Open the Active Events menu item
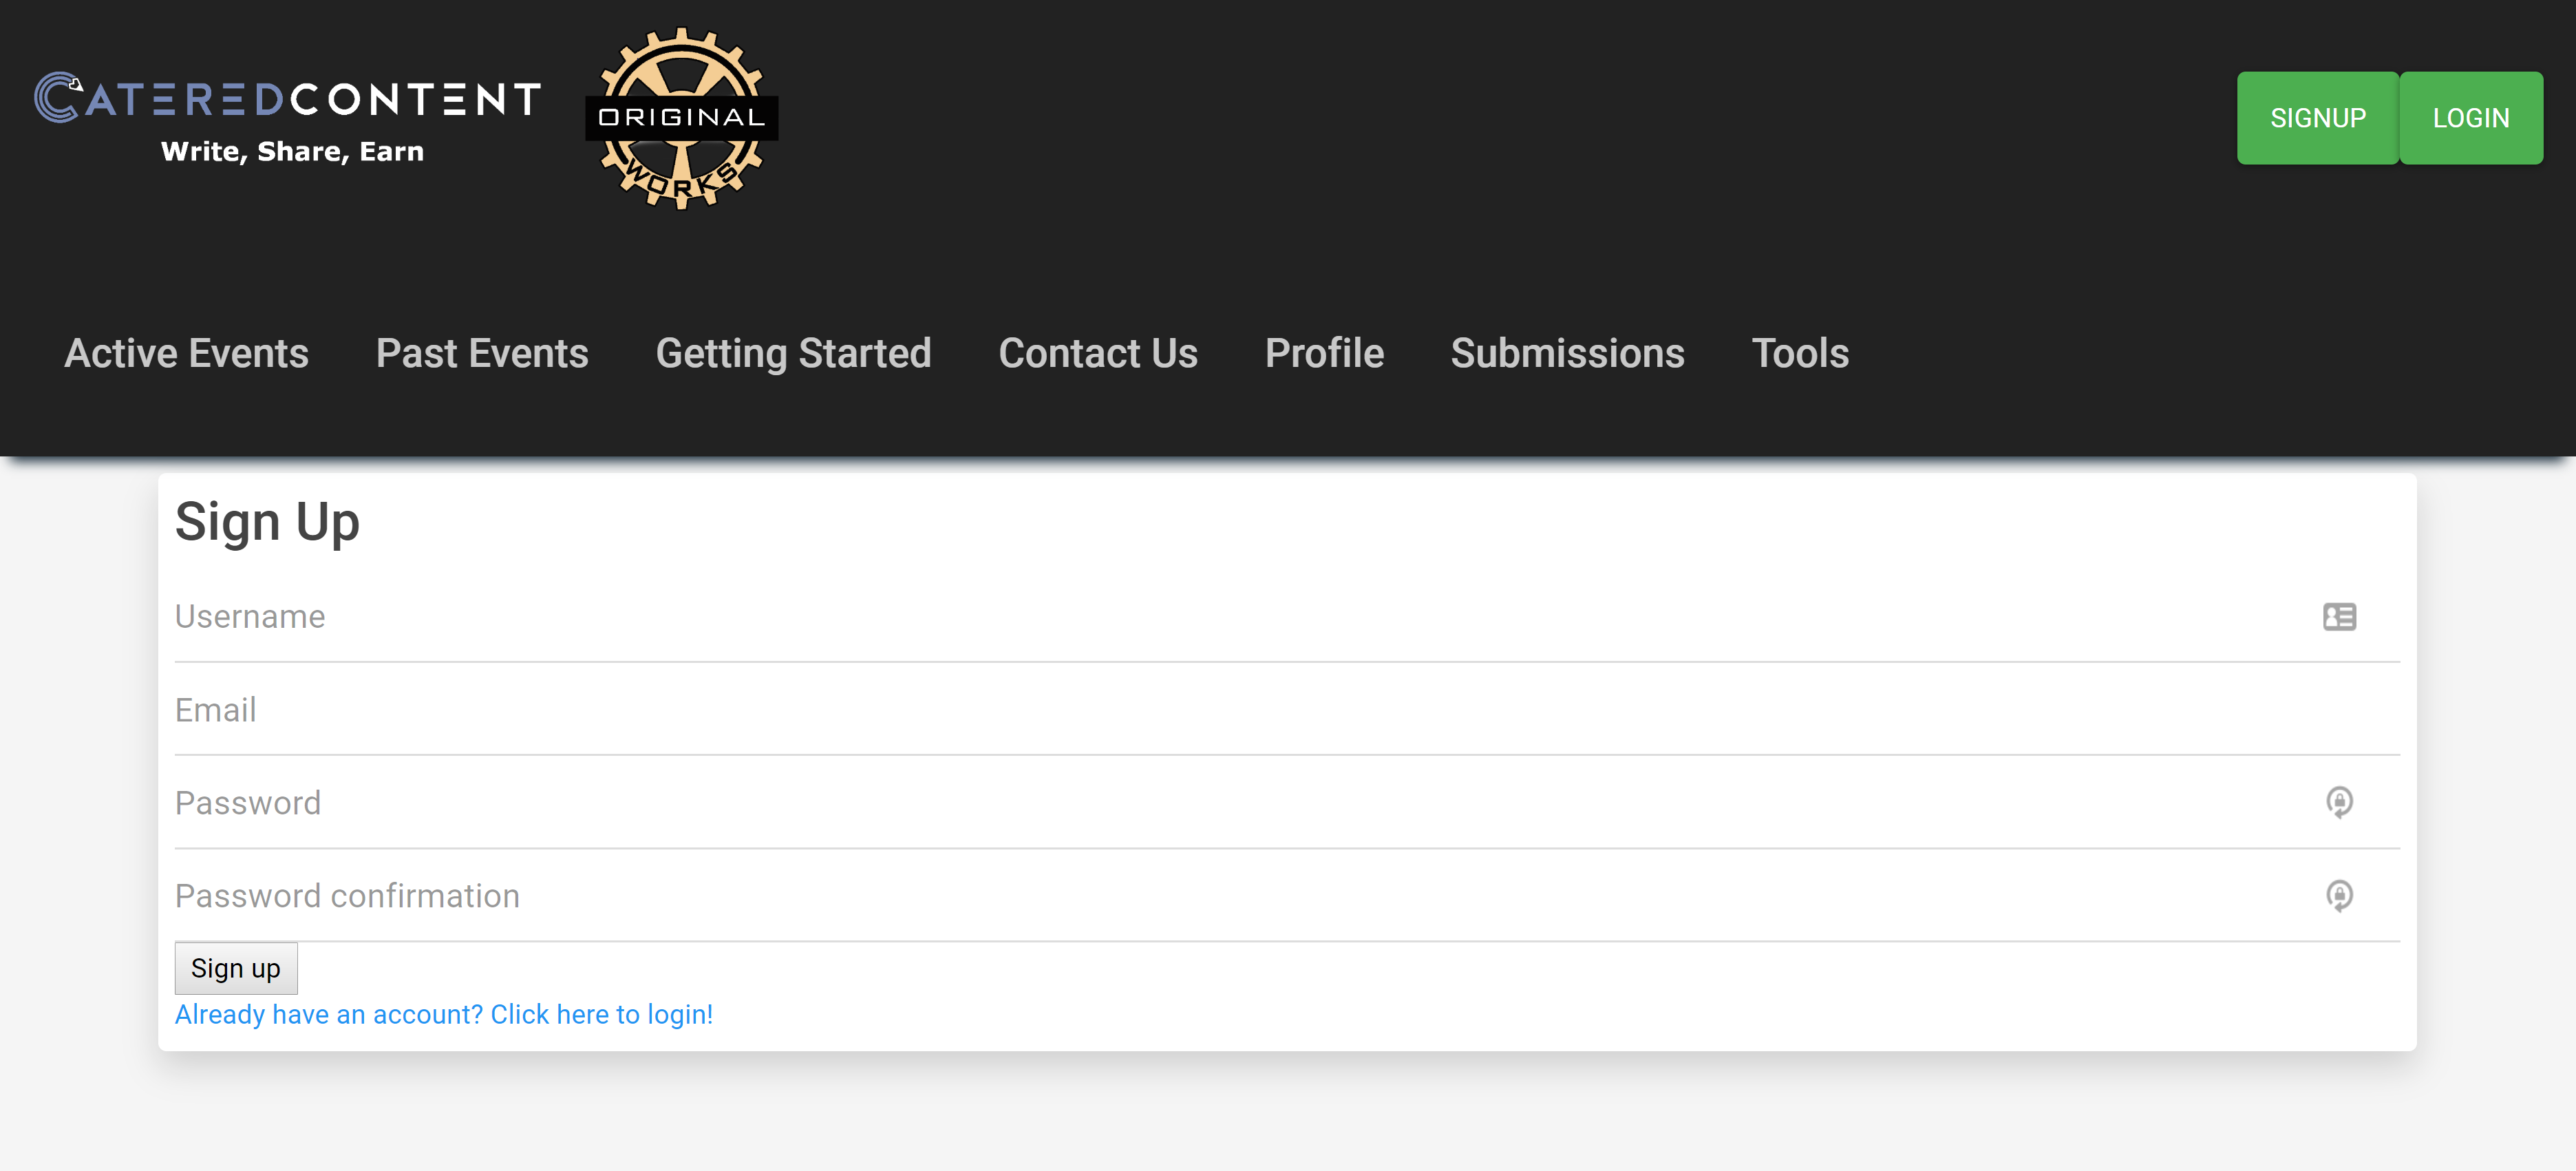This screenshot has width=2576, height=1171. click(x=186, y=353)
